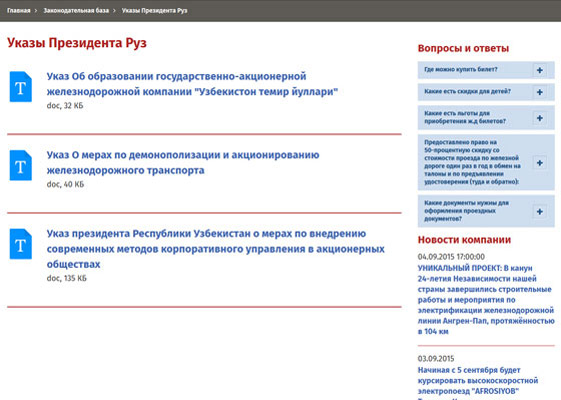Click page title Указы Президента Руз

[x=77, y=43]
